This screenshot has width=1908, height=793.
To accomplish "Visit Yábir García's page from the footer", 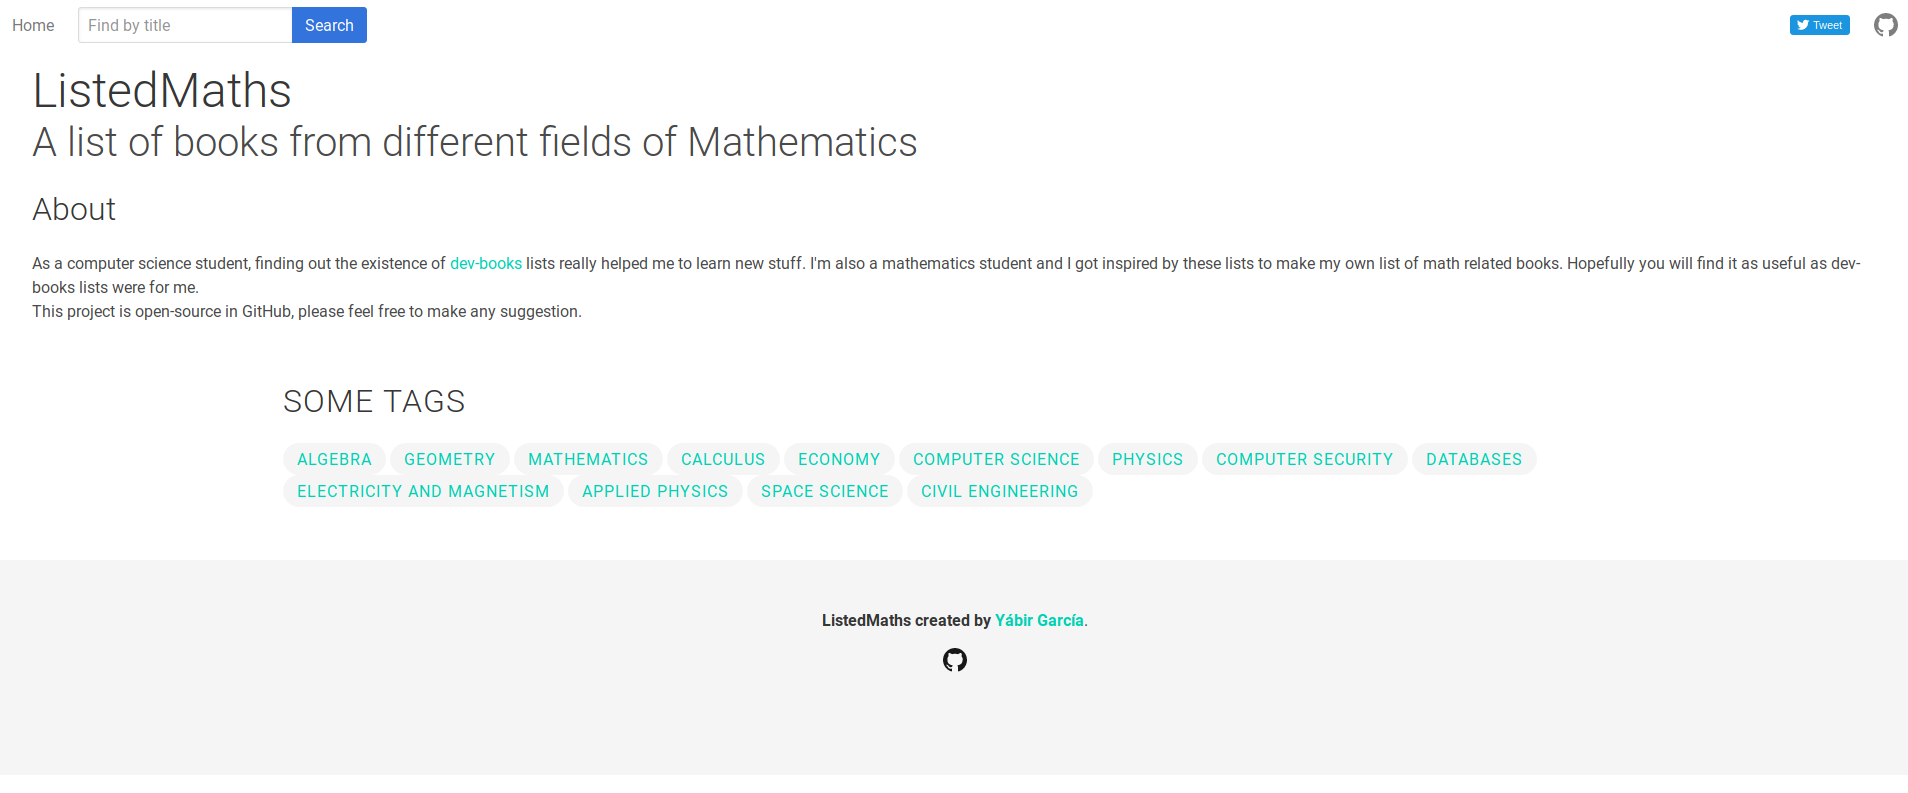I will (x=1039, y=620).
